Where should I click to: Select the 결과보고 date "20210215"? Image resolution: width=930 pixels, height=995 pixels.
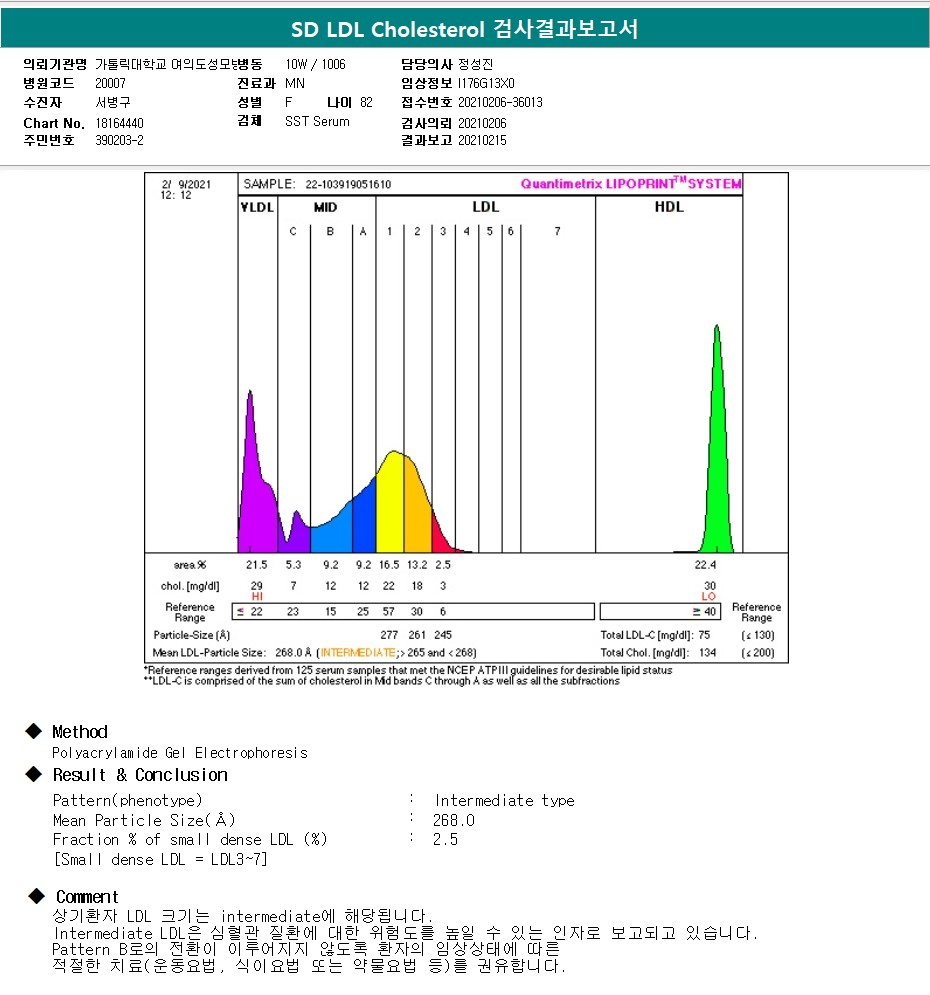(482, 140)
